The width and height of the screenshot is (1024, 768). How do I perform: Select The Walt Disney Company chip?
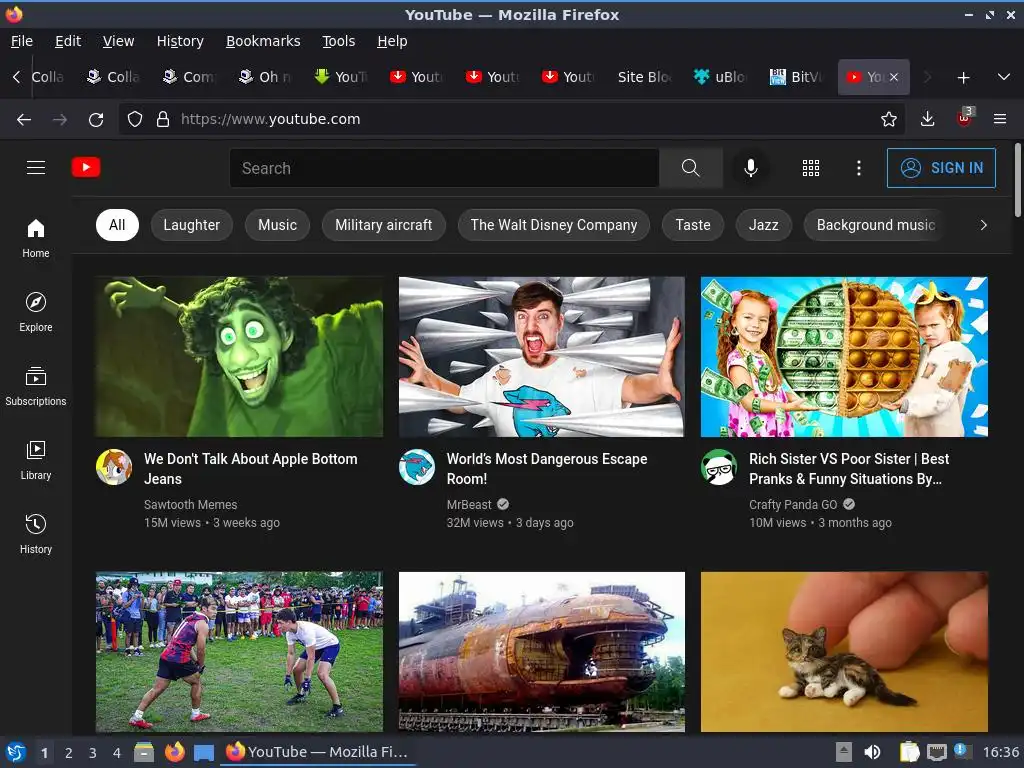(554, 225)
